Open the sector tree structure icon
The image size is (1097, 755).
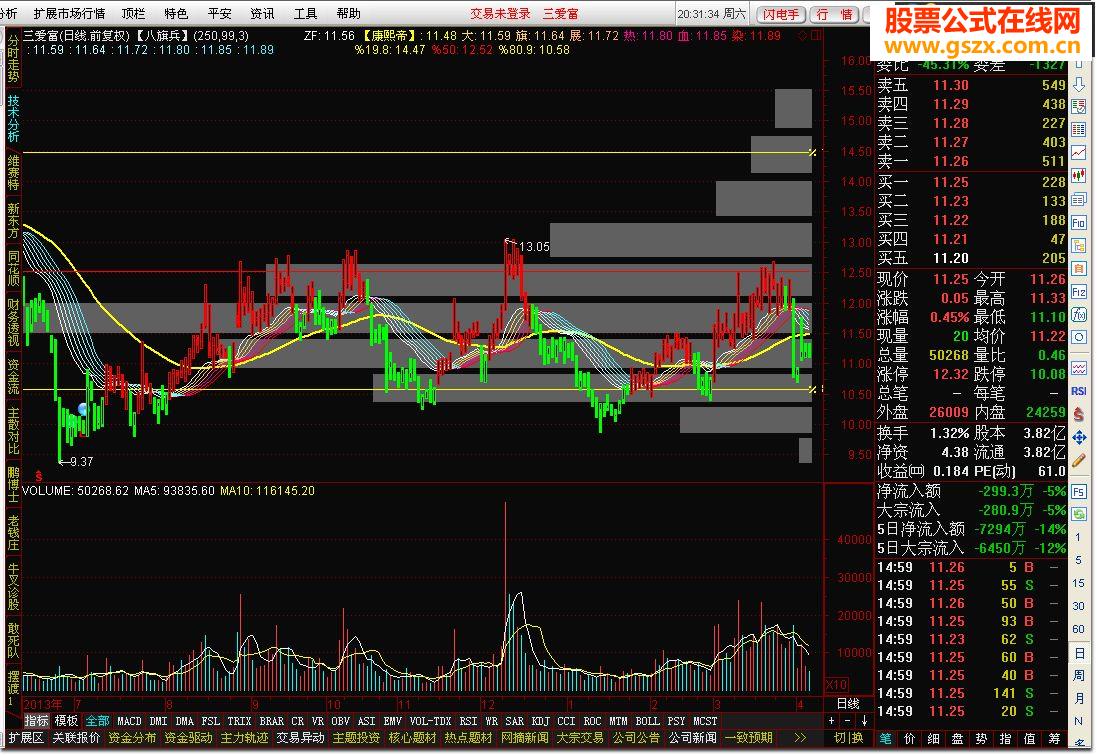point(1079,246)
